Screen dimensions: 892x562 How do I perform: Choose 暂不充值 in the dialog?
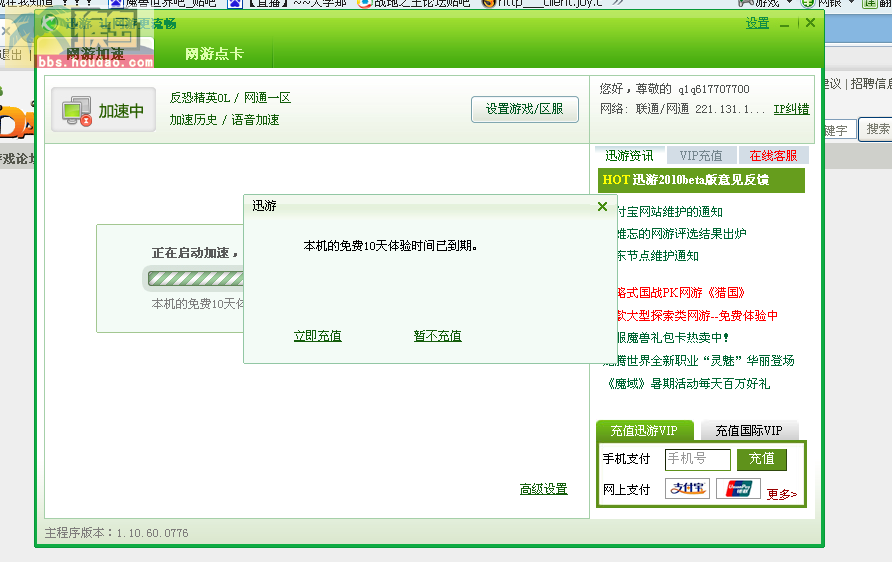click(437, 336)
